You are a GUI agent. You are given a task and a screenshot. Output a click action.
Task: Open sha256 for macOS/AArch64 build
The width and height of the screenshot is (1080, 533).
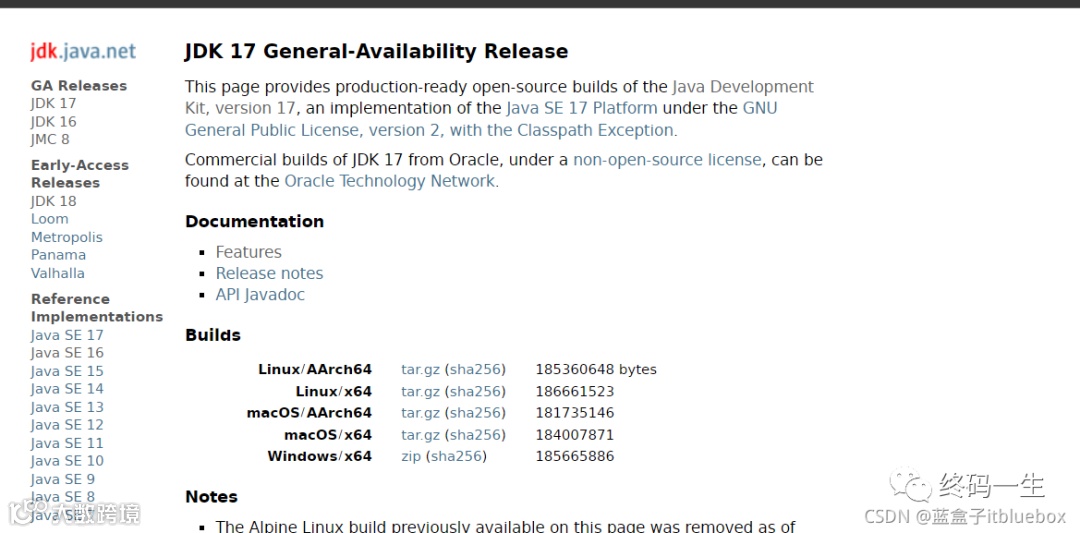pos(475,413)
